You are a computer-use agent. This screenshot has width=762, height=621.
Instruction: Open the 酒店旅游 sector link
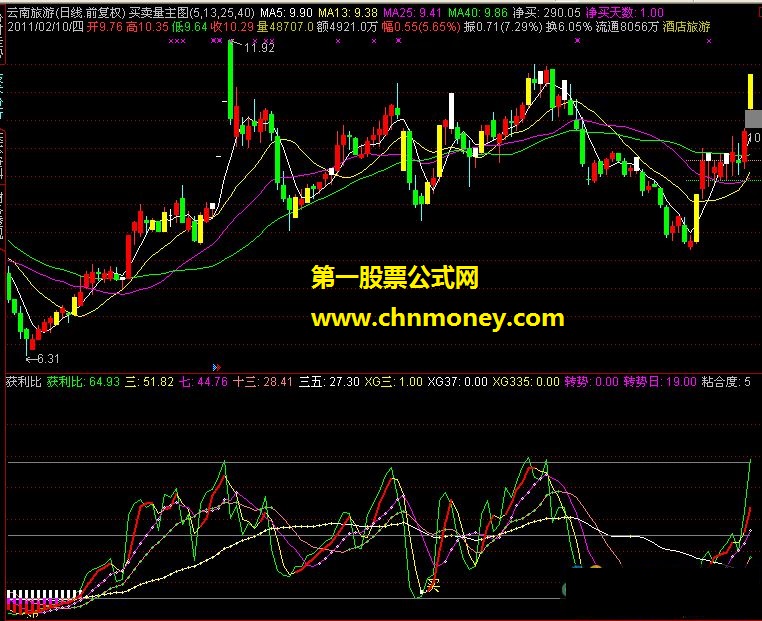click(686, 27)
